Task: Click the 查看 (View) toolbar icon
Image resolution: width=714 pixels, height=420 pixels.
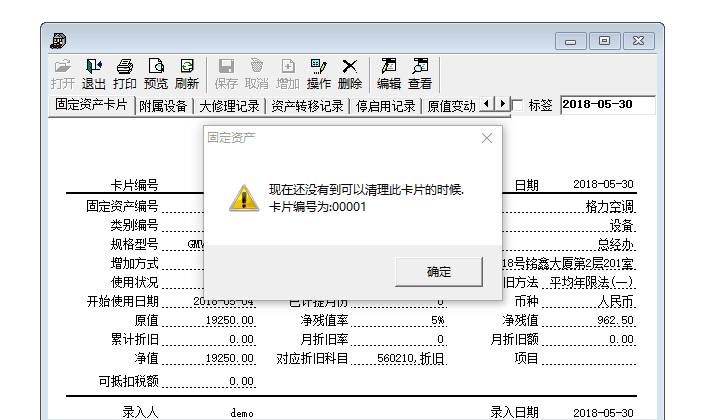Action: click(420, 74)
